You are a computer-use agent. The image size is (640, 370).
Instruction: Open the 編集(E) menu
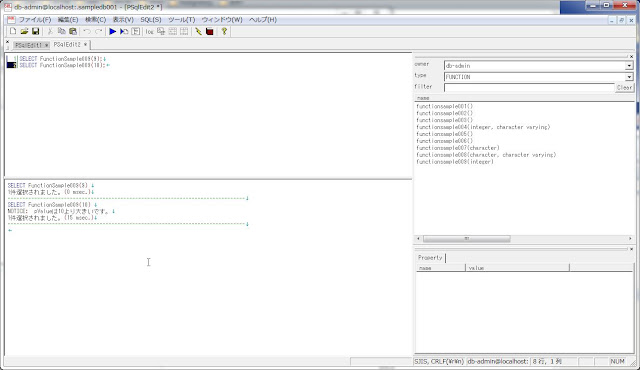coord(68,20)
